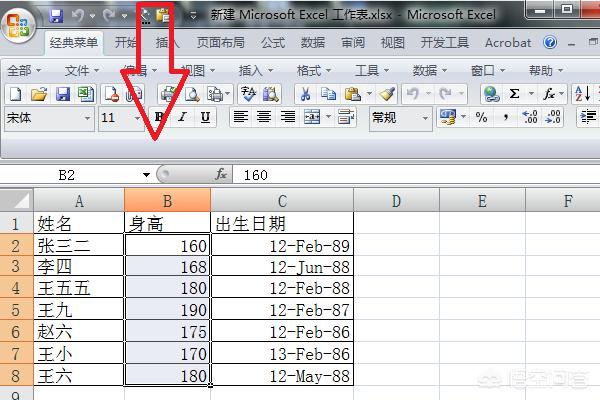The width and height of the screenshot is (600, 400).
Task: Click the merge and center icon
Action: tap(312, 117)
